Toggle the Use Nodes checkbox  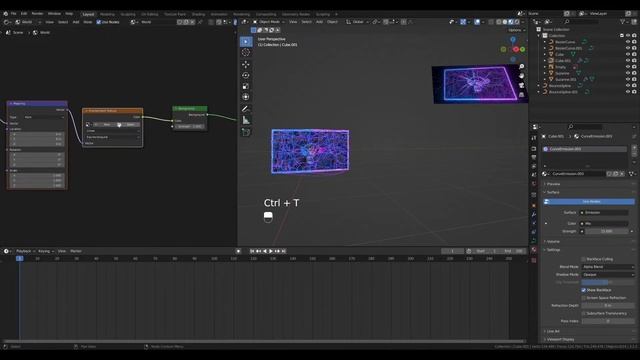point(99,22)
